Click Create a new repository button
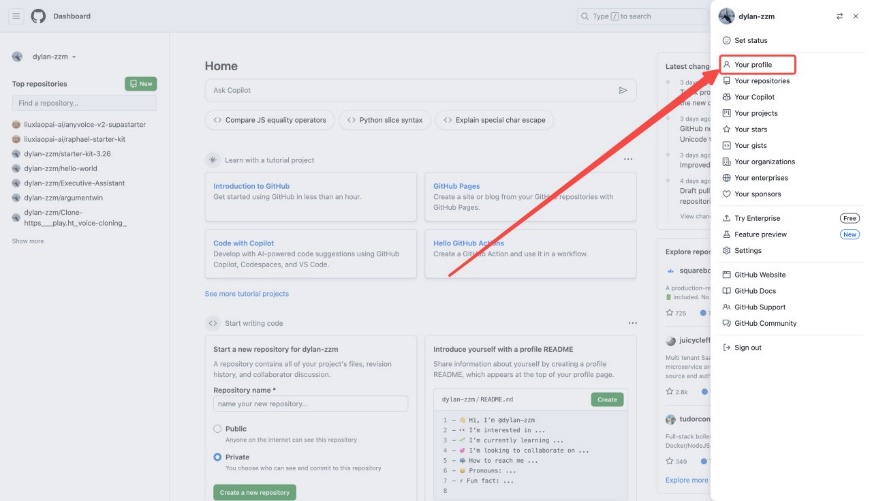 click(254, 492)
